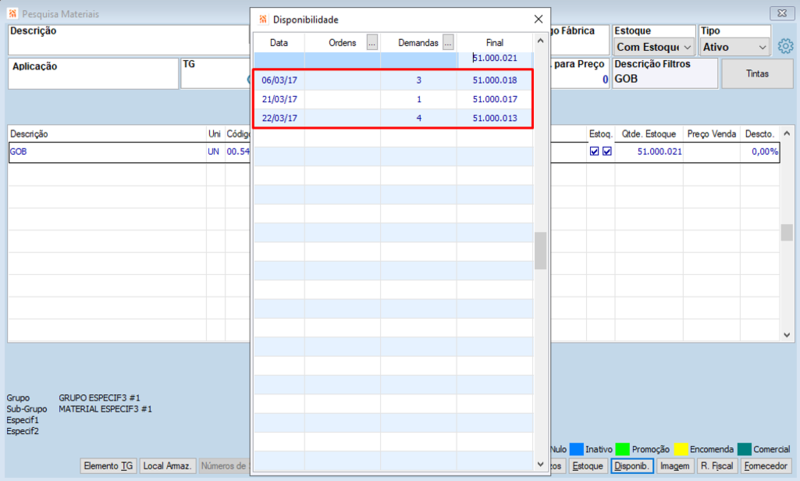Click the Uni column header
This screenshot has width=800, height=481.
point(214,134)
